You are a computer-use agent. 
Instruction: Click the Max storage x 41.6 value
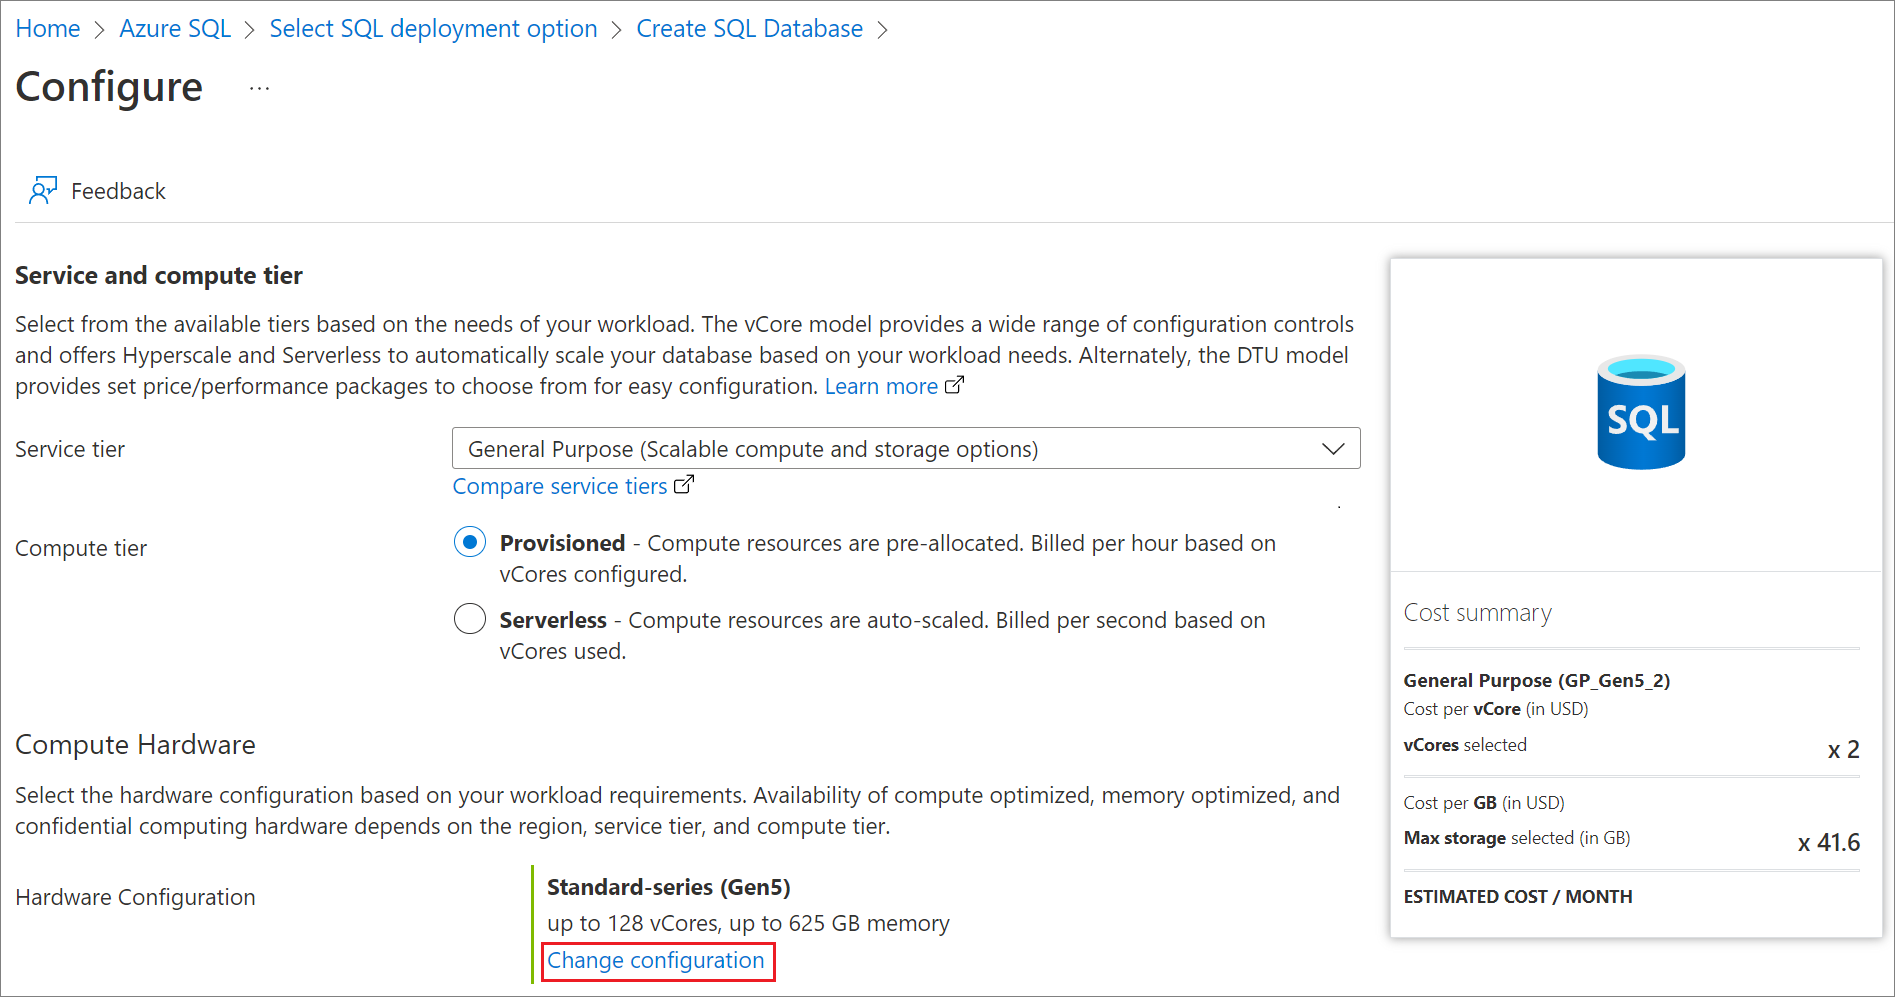1829,842
